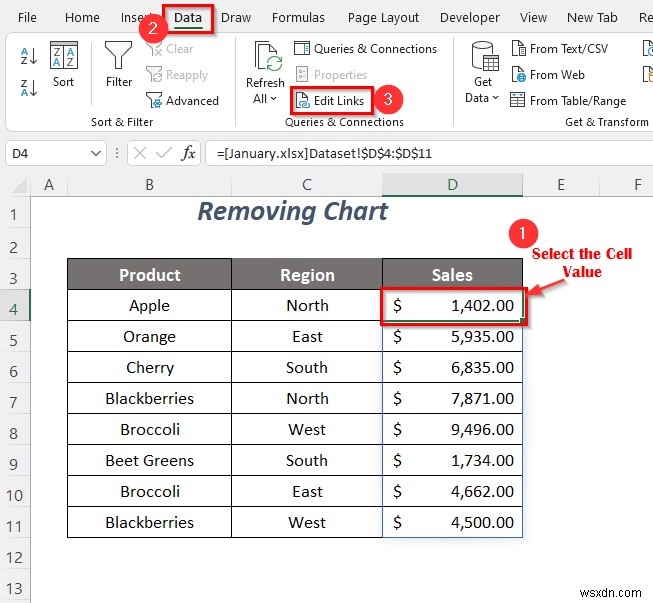
Task: Select the Apple cell
Action: click(150, 306)
